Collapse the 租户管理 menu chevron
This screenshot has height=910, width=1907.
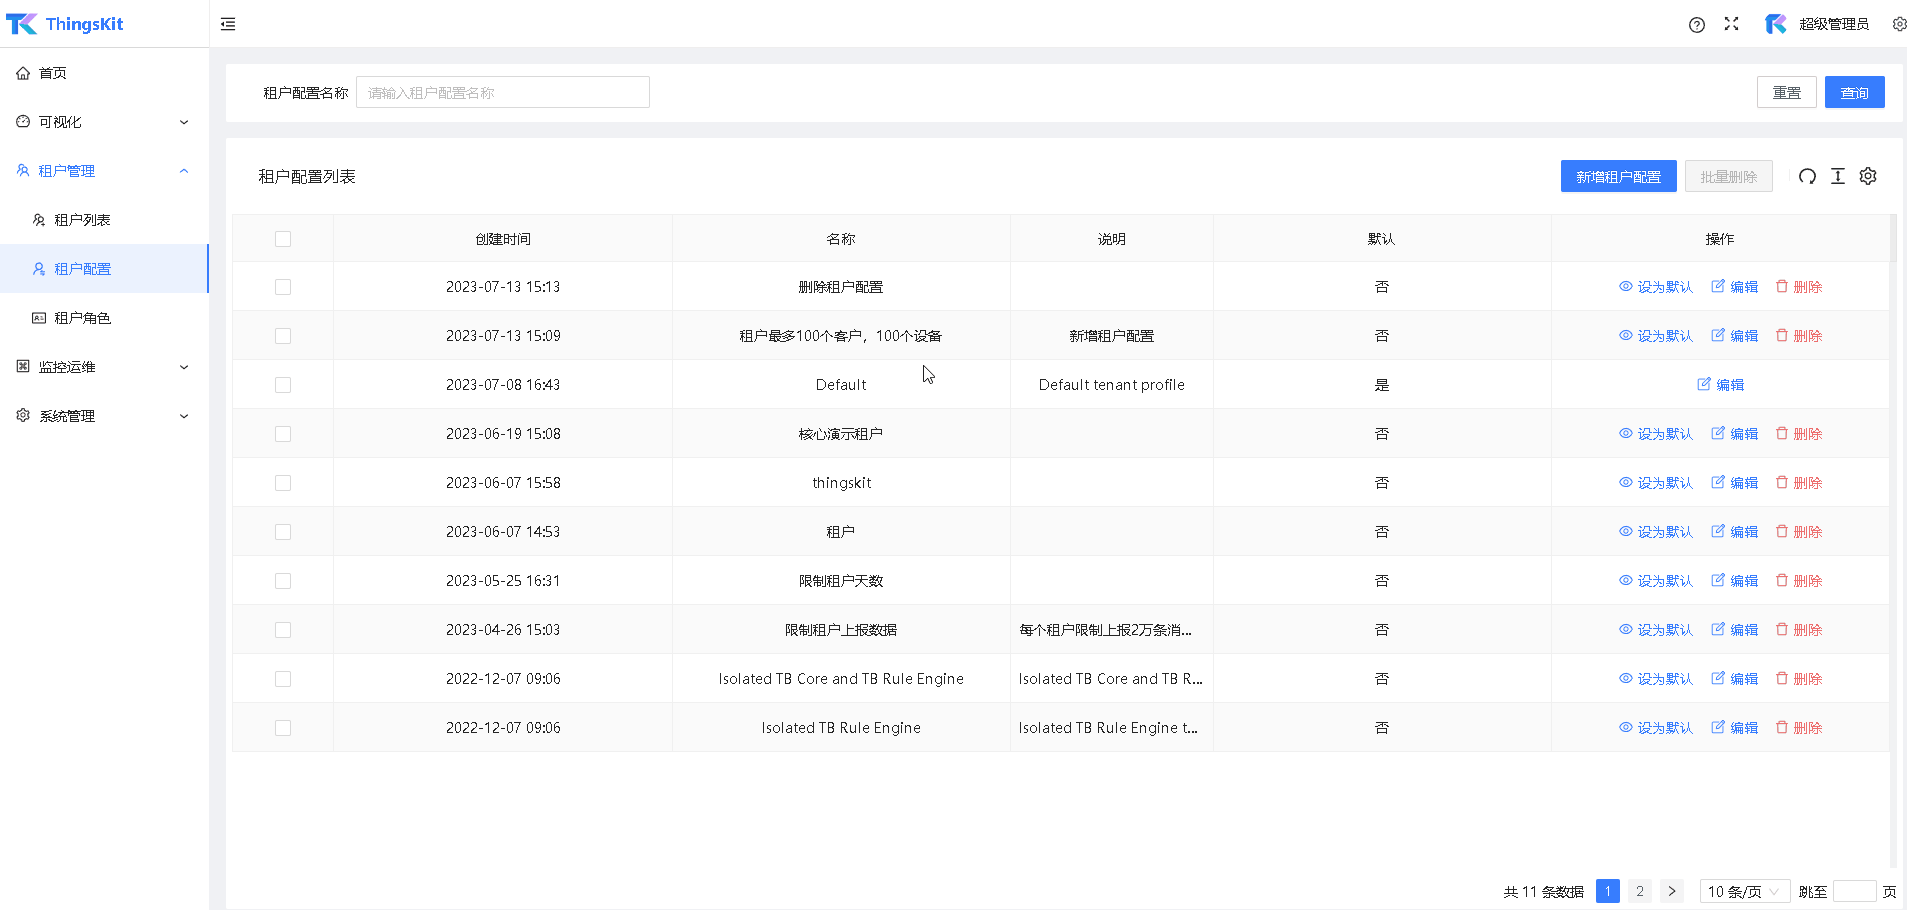pyautogui.click(x=184, y=171)
